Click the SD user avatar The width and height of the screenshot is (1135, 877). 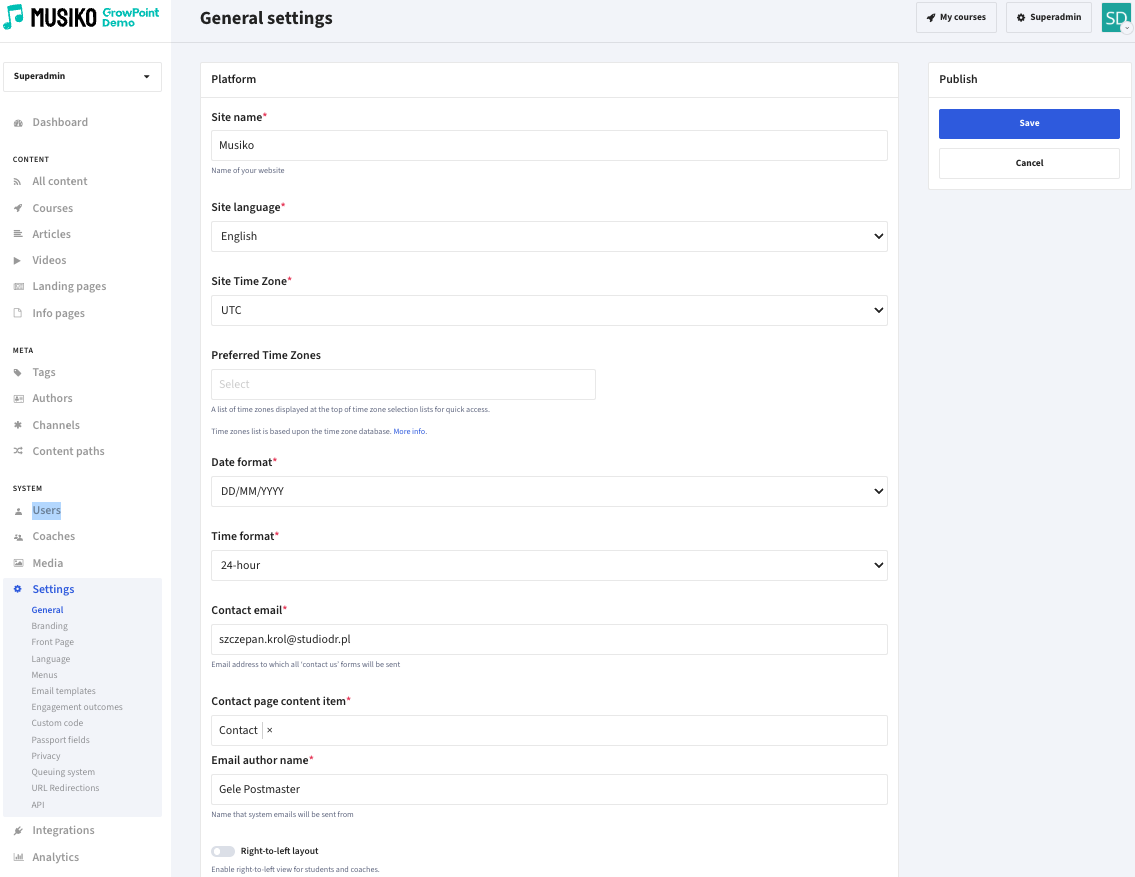tap(1115, 17)
